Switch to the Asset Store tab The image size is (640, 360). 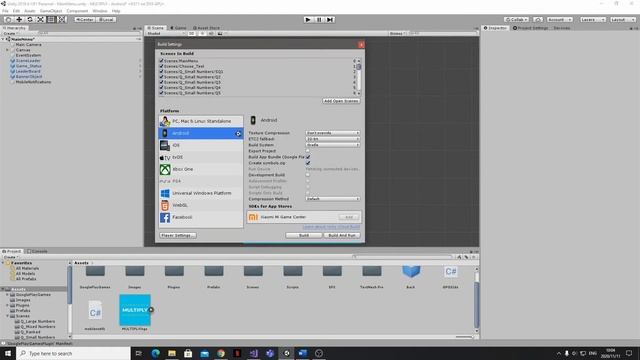tap(207, 28)
